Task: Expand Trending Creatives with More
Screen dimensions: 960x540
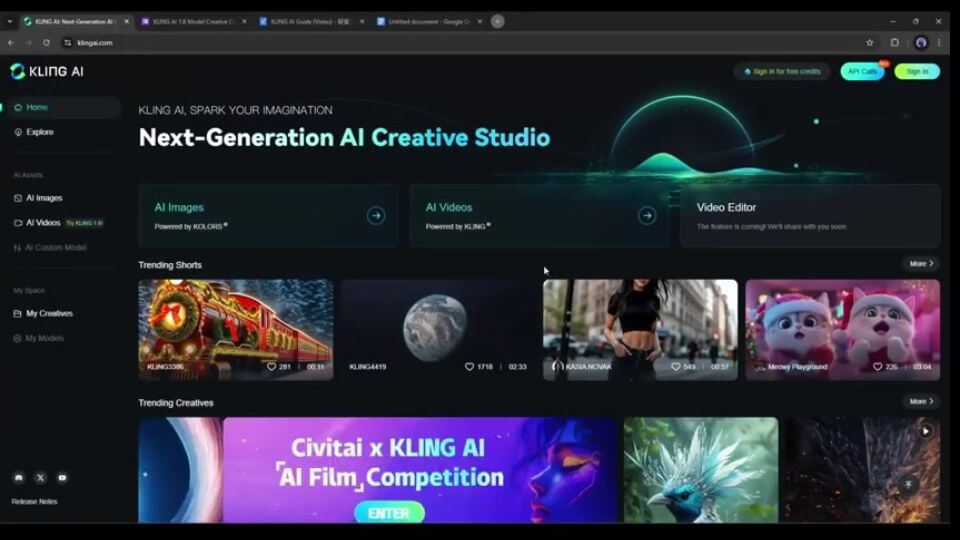Action: pyautogui.click(x=921, y=402)
